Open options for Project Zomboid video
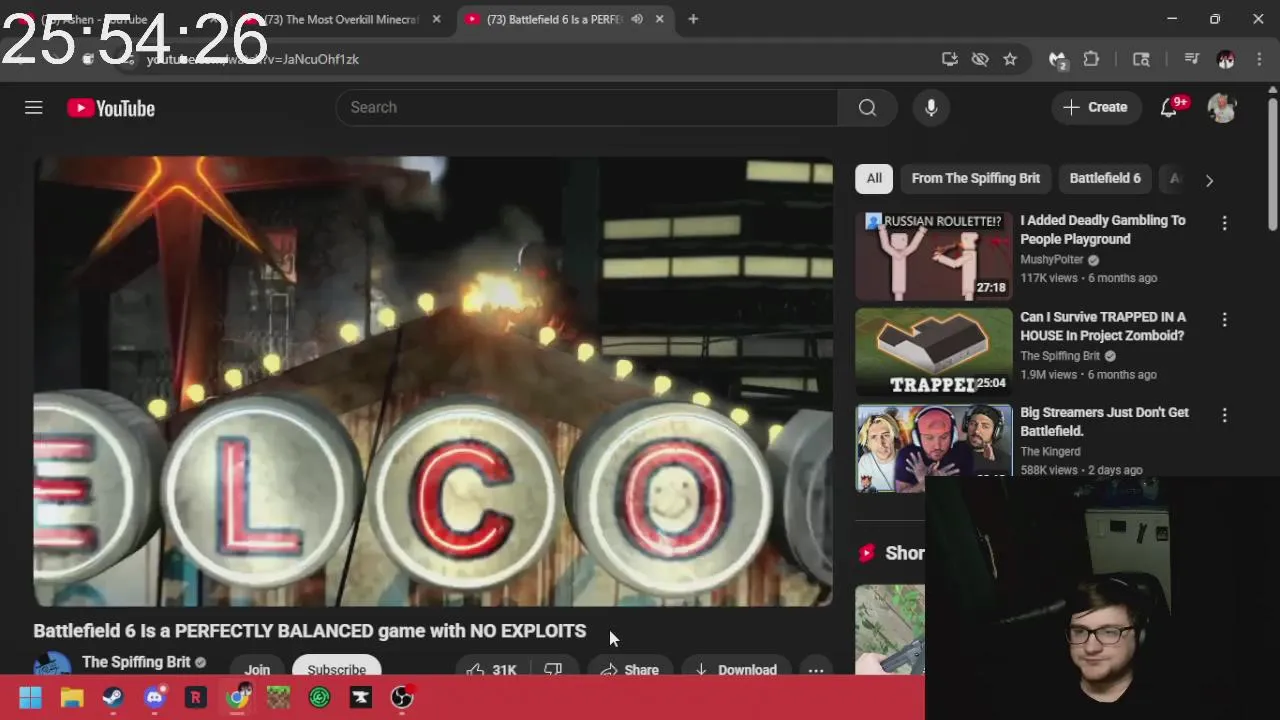Image resolution: width=1280 pixels, height=720 pixels. coord(1224,320)
